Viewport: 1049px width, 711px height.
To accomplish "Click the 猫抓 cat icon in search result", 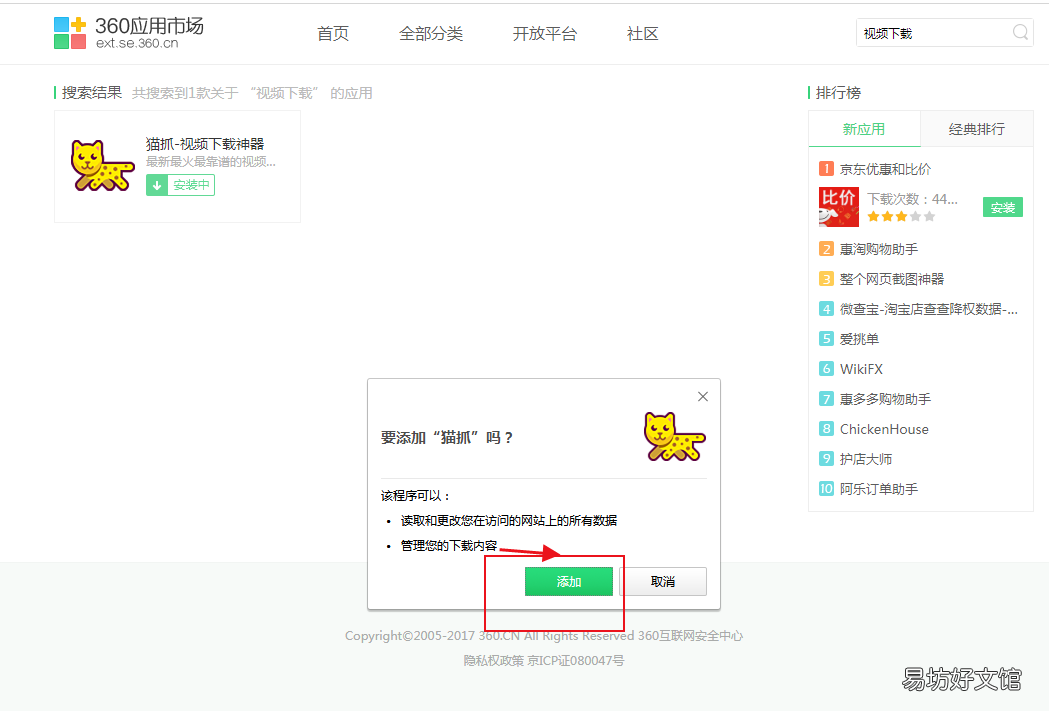I will click(102, 165).
